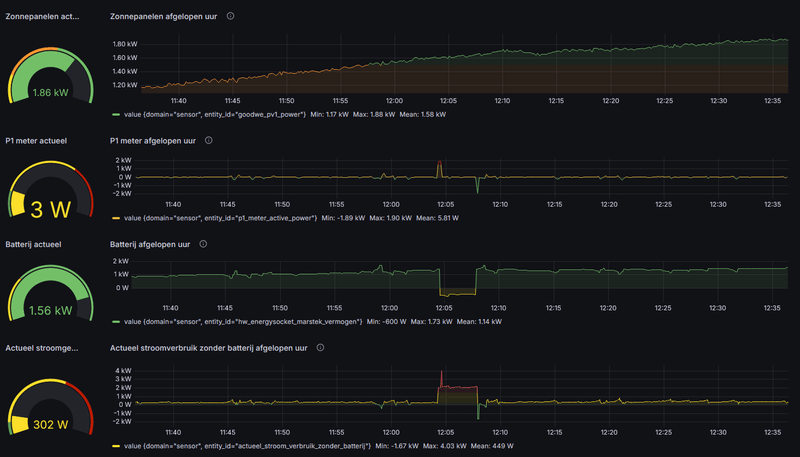Click info icon beside Batterij afgelopen uur
800x457 pixels.
click(203, 244)
